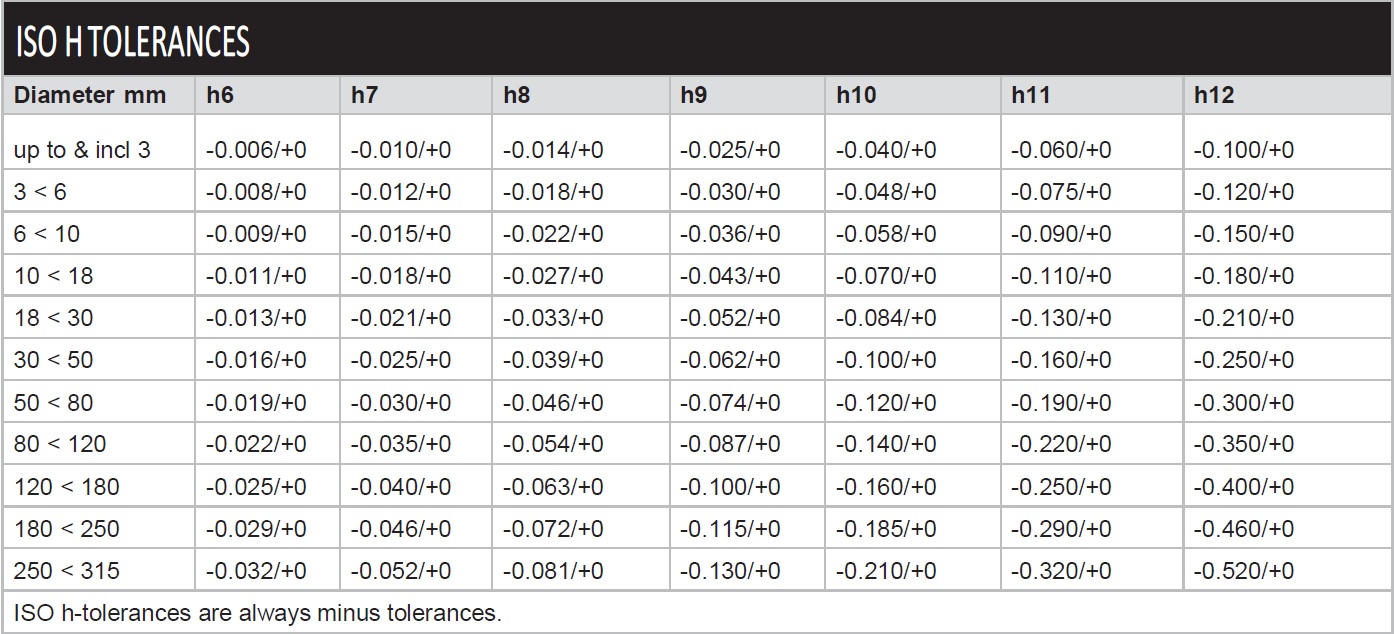Image resolution: width=1394 pixels, height=634 pixels.
Task: Select the -0.043/+0 tolerance cell
Action: [x=730, y=276]
